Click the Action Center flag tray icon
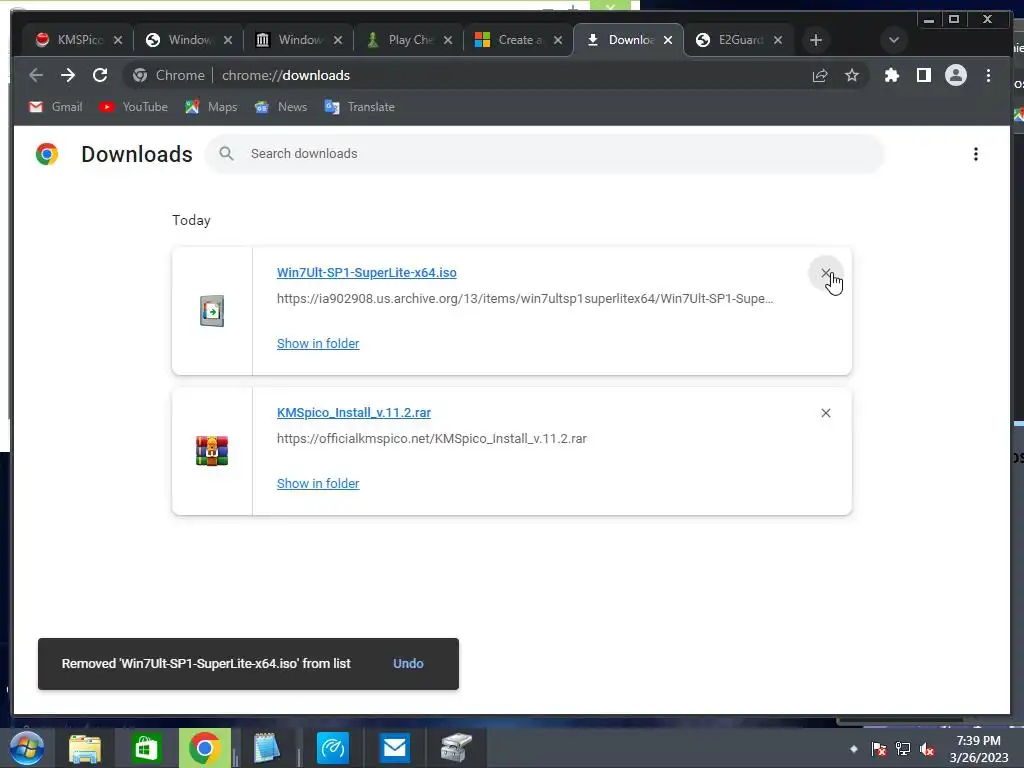 coord(879,749)
